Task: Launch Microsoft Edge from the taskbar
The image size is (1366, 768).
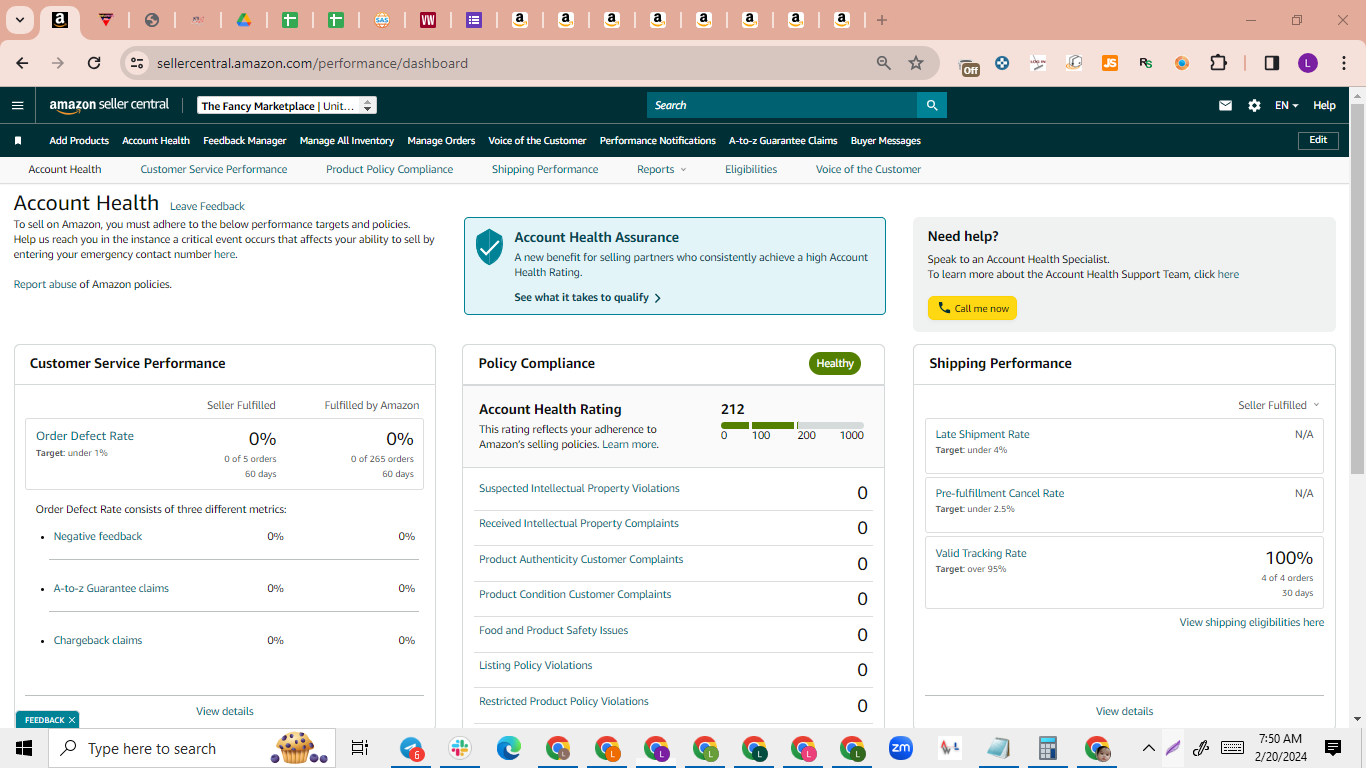Action: click(510, 748)
